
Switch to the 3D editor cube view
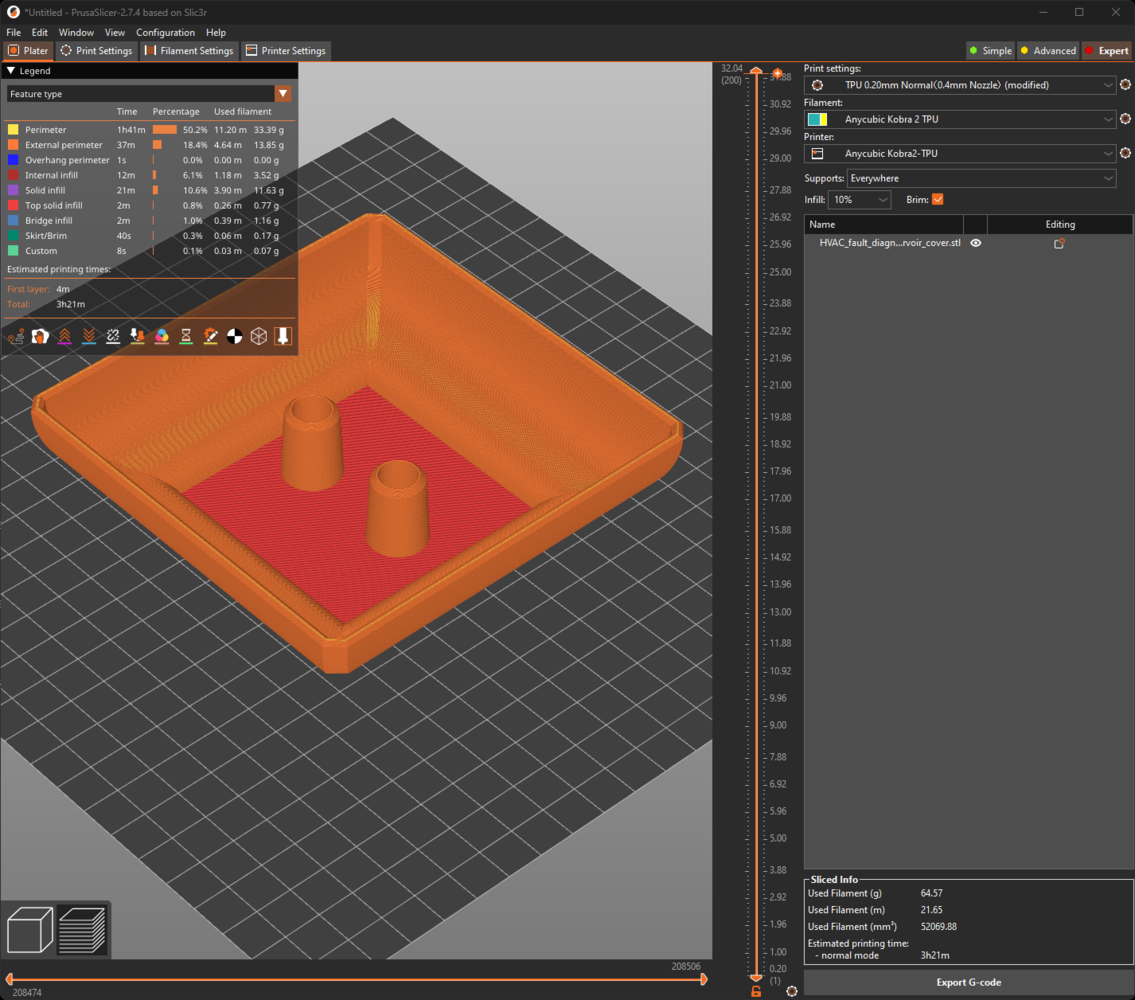click(x=30, y=929)
